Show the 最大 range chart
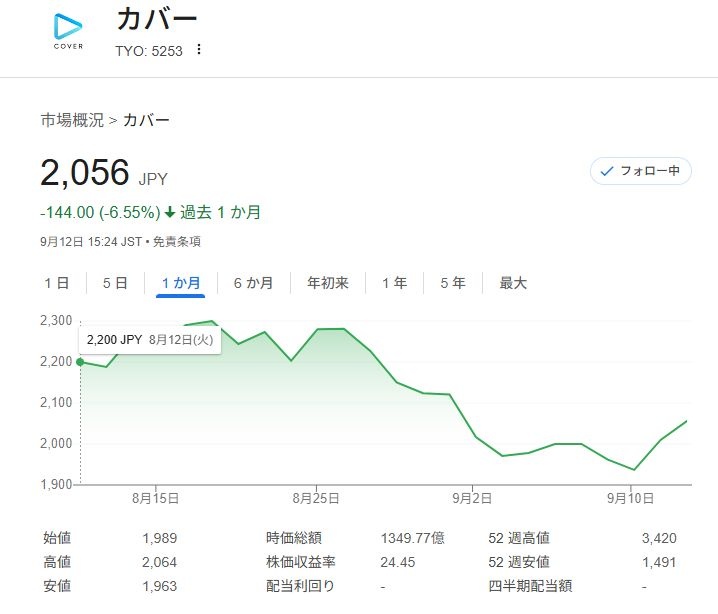The width and height of the screenshot is (718, 614). click(x=513, y=283)
